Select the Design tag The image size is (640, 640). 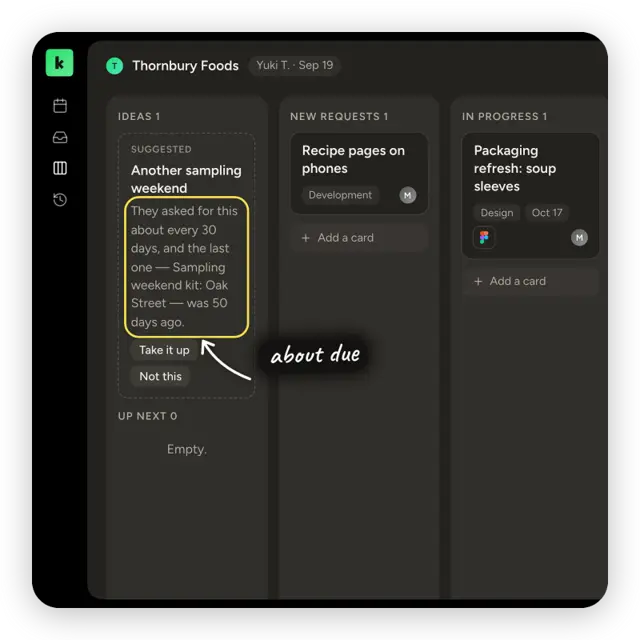(x=497, y=213)
